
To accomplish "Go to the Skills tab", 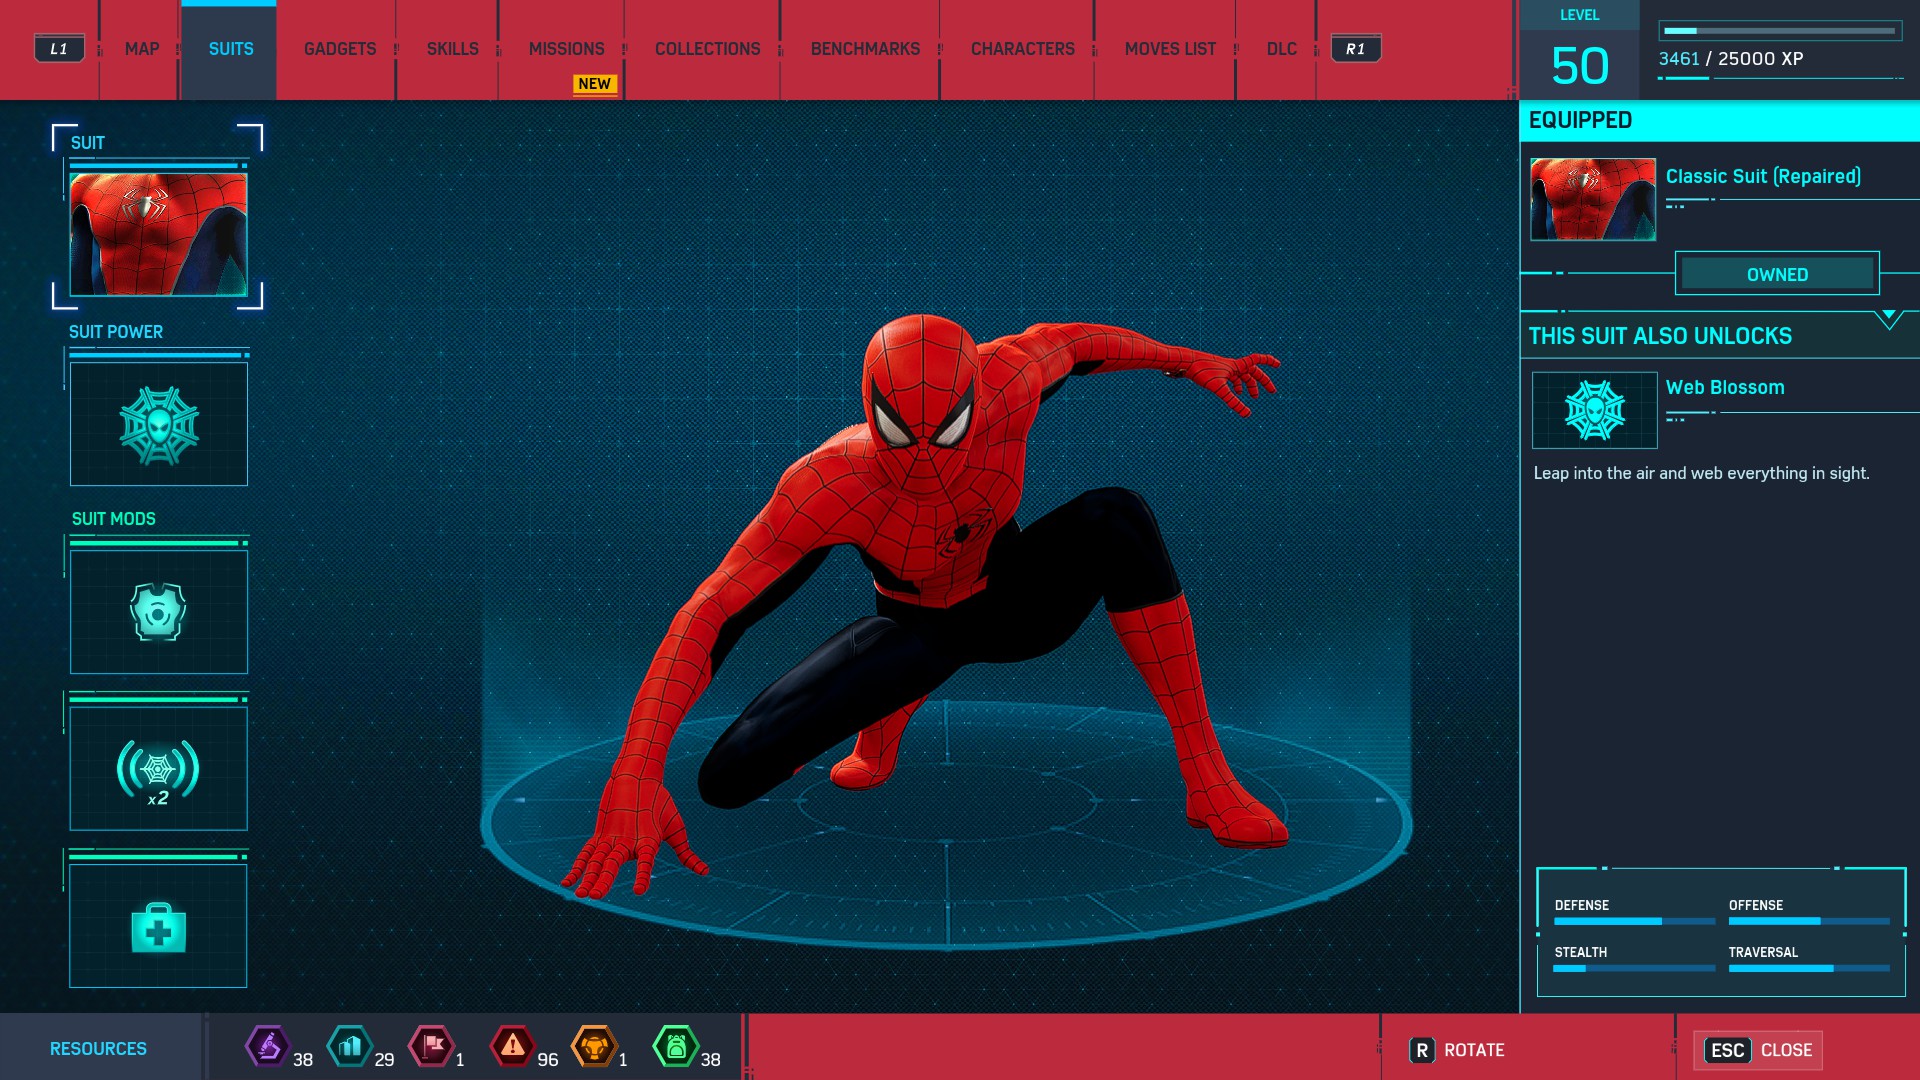I will (x=452, y=49).
